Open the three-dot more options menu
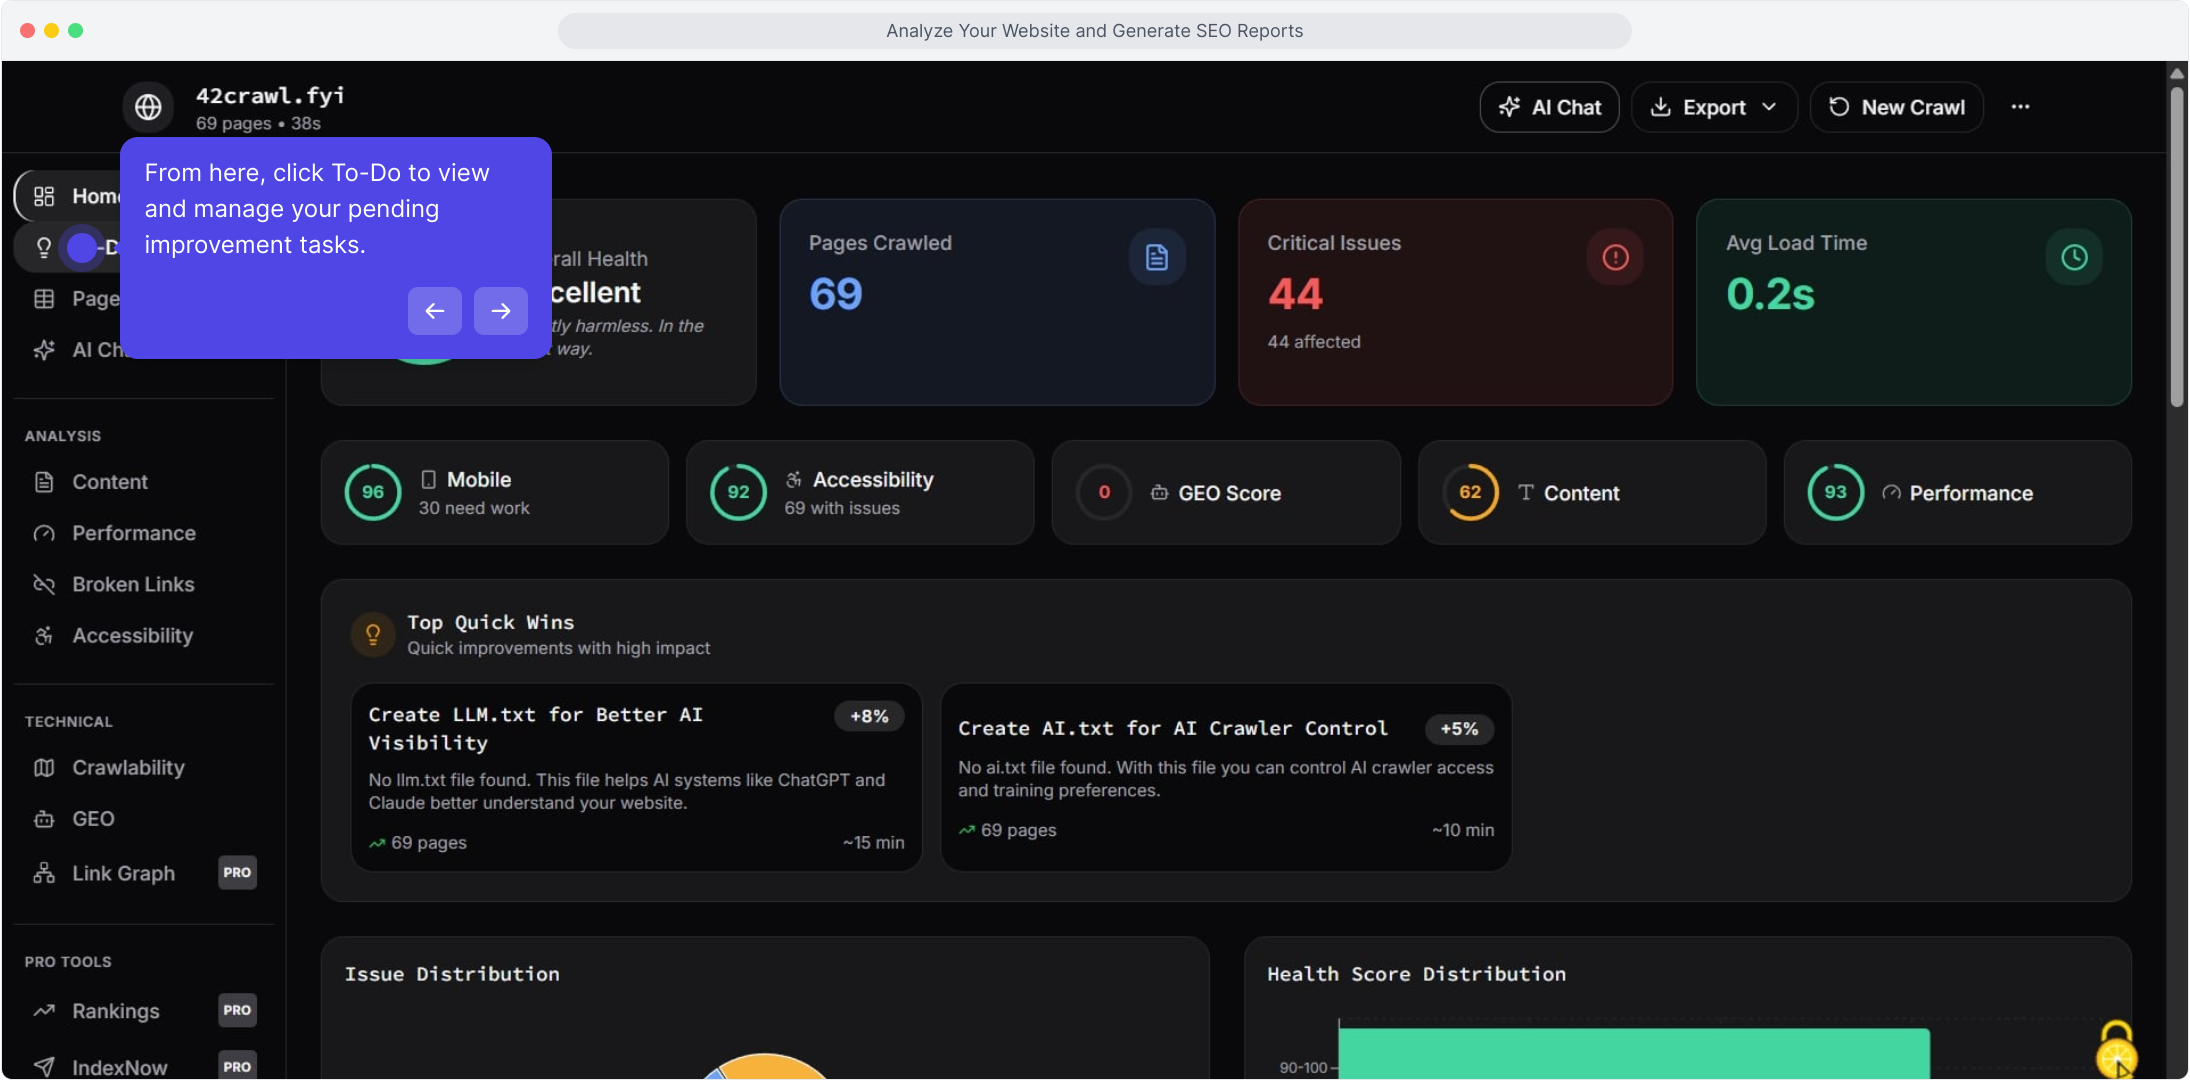2190x1080 pixels. tap(2020, 107)
